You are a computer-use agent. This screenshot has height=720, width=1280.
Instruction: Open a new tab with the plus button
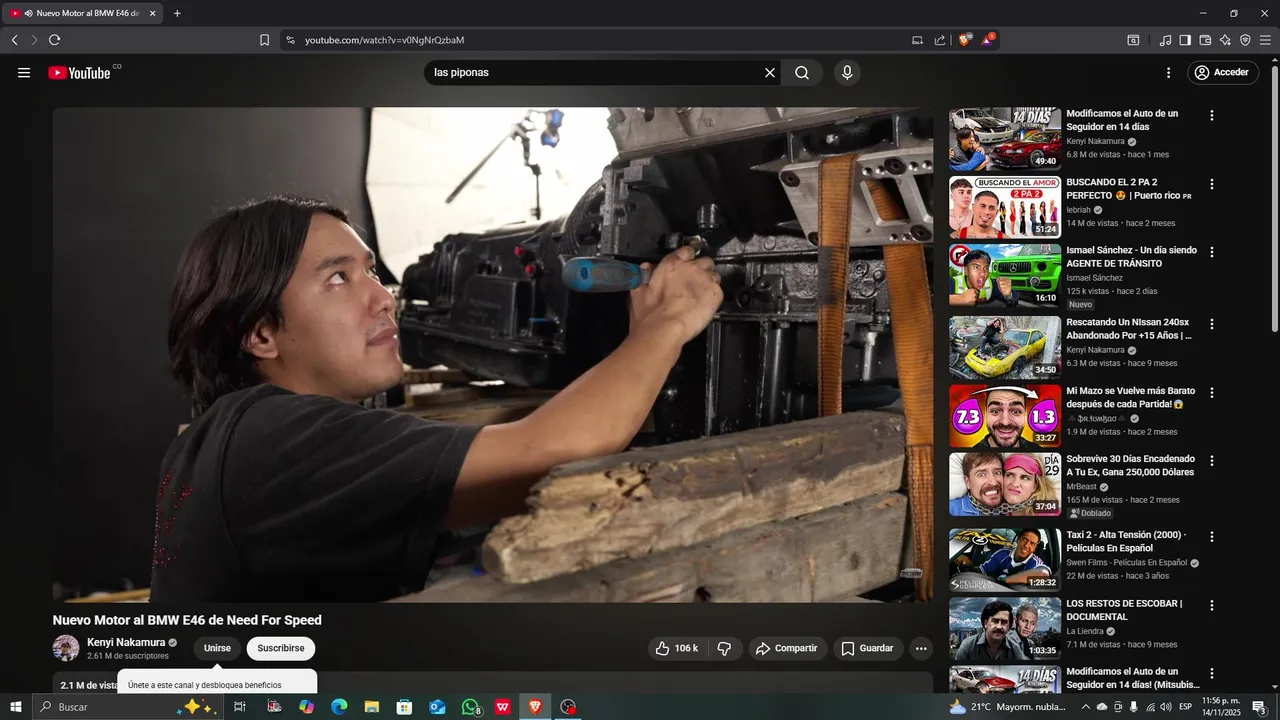pyautogui.click(x=177, y=13)
